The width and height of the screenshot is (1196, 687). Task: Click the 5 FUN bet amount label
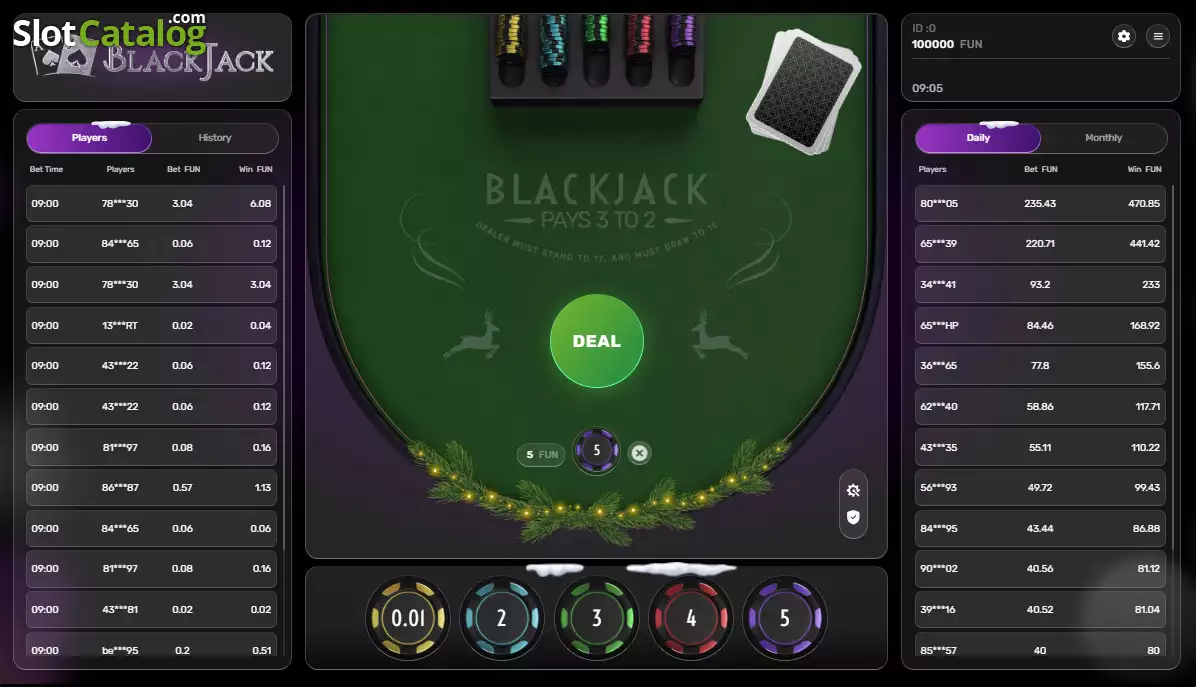point(542,454)
